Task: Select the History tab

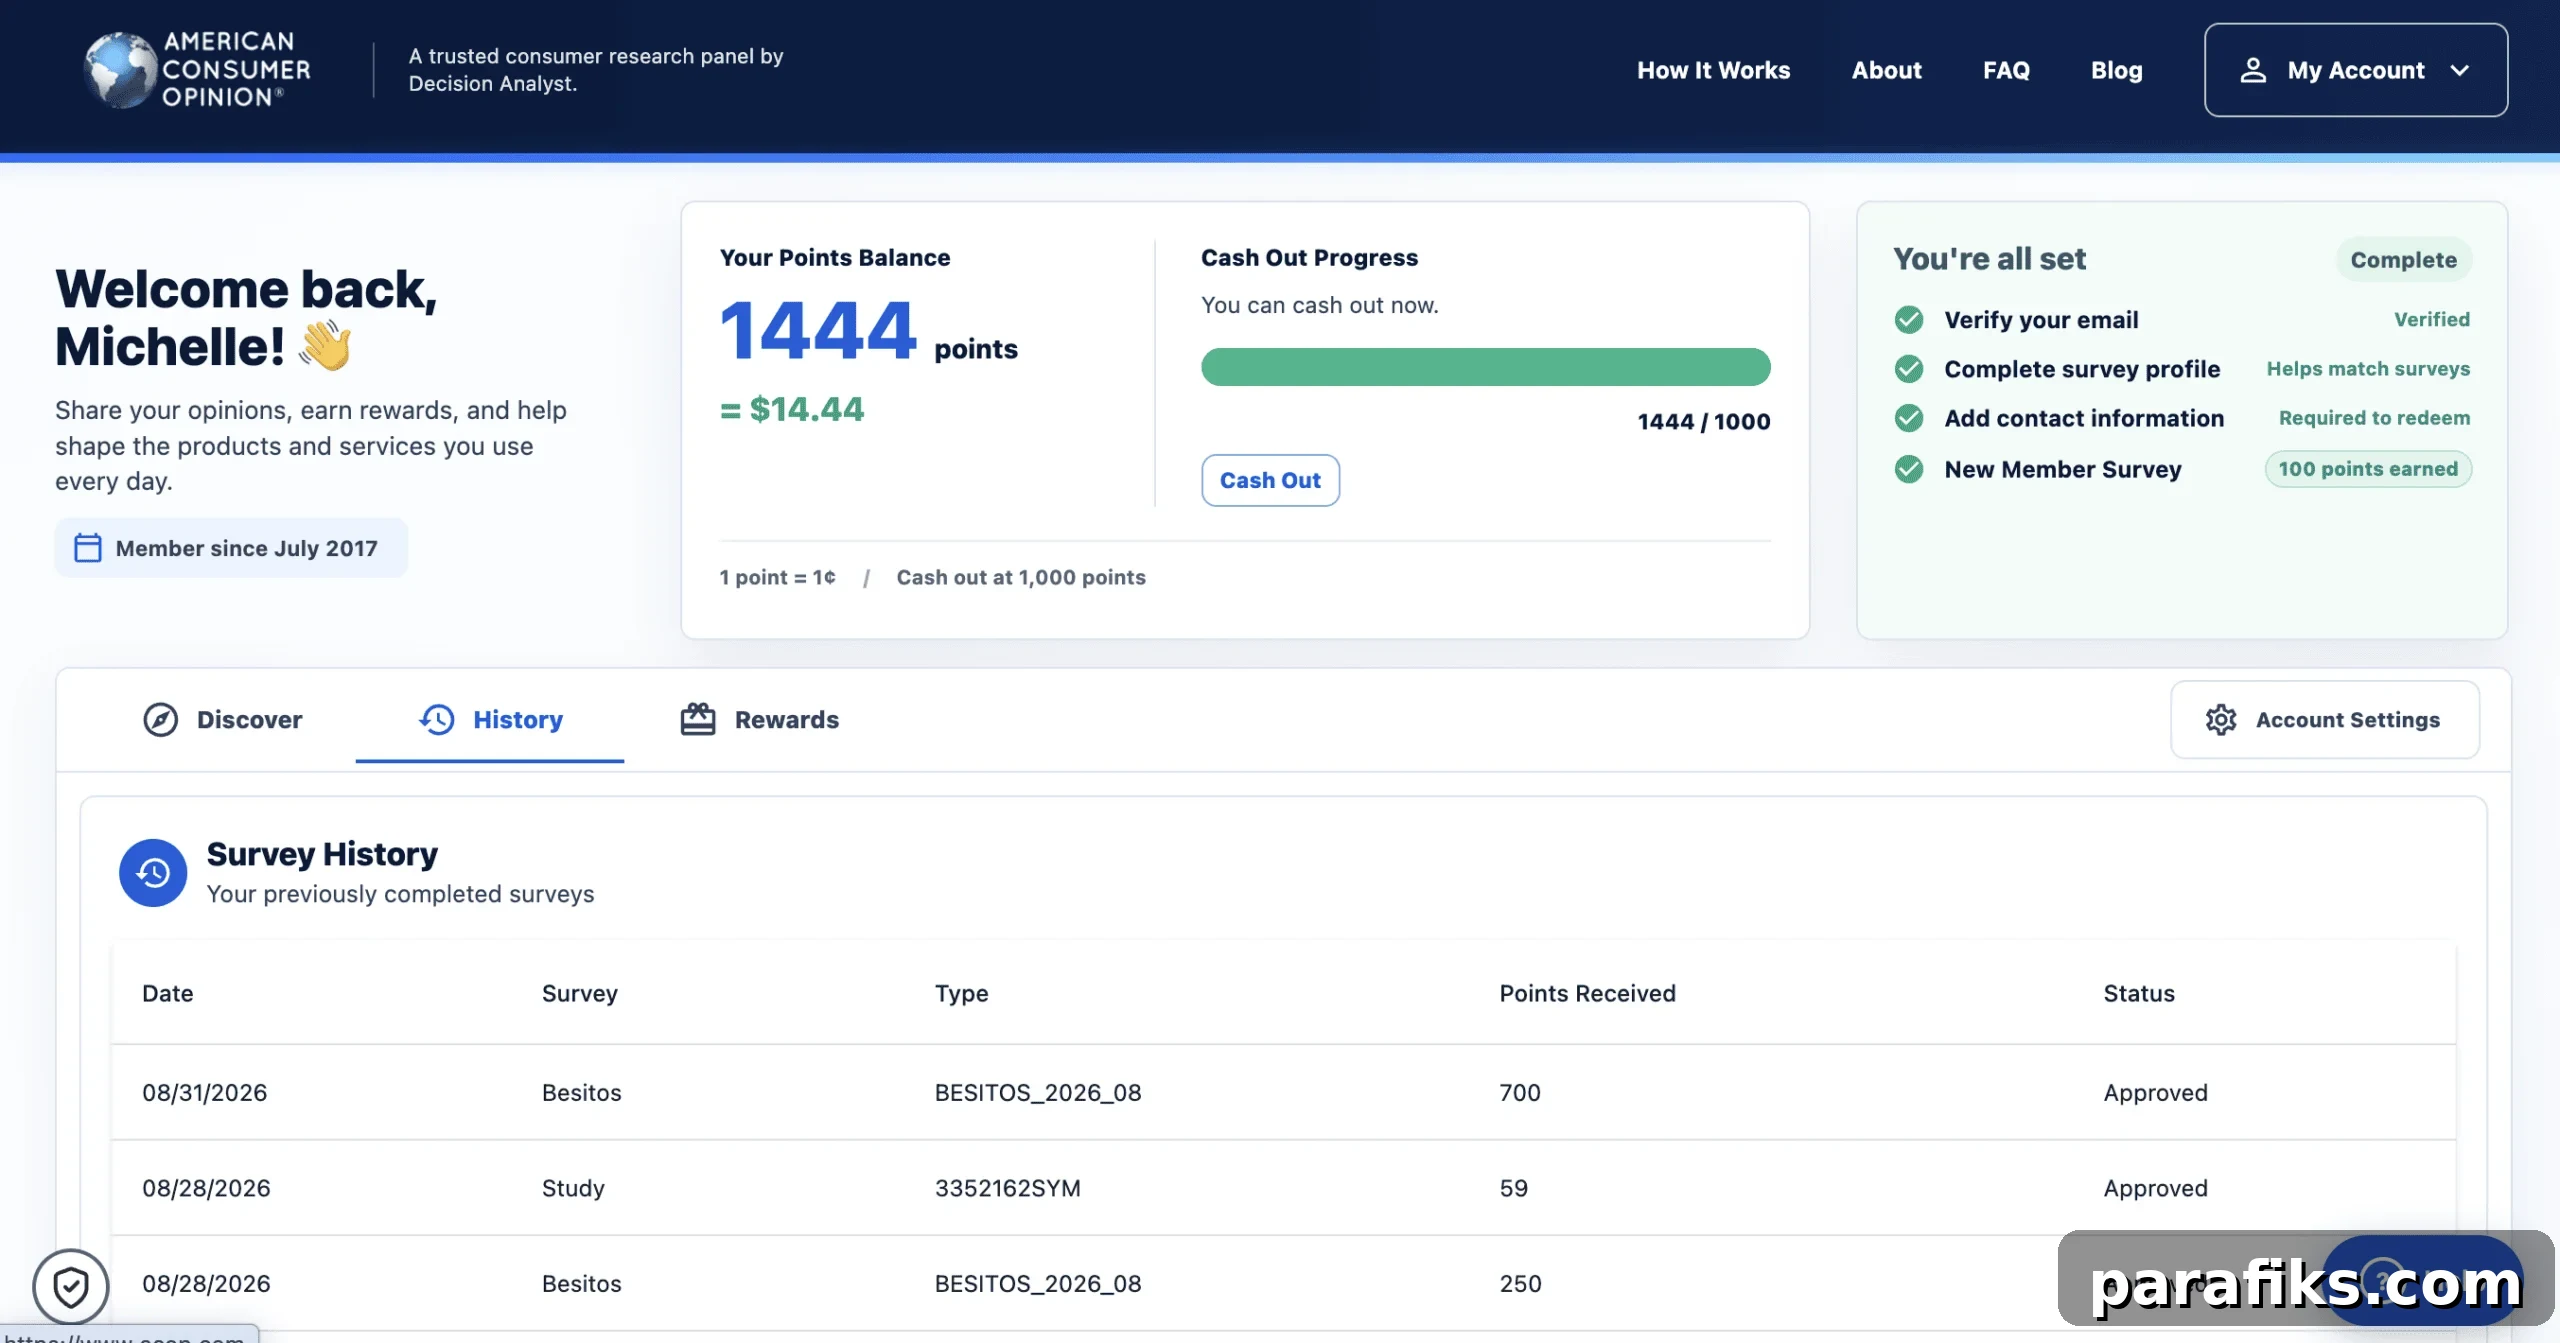Action: click(490, 719)
